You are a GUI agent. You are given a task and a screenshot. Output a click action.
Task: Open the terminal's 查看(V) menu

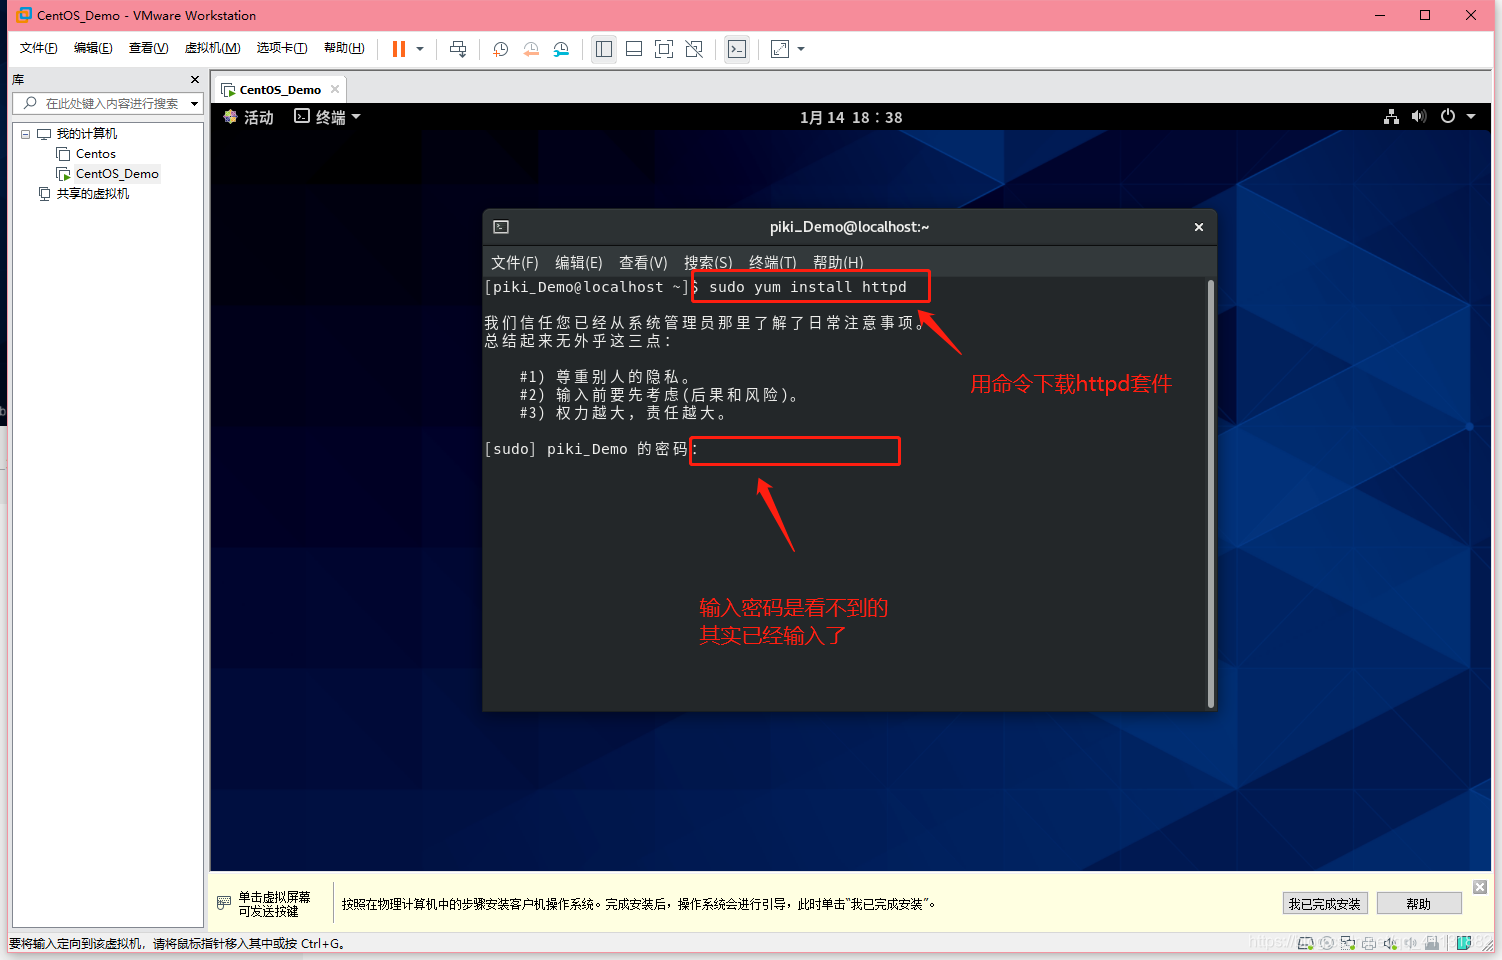[x=643, y=263]
